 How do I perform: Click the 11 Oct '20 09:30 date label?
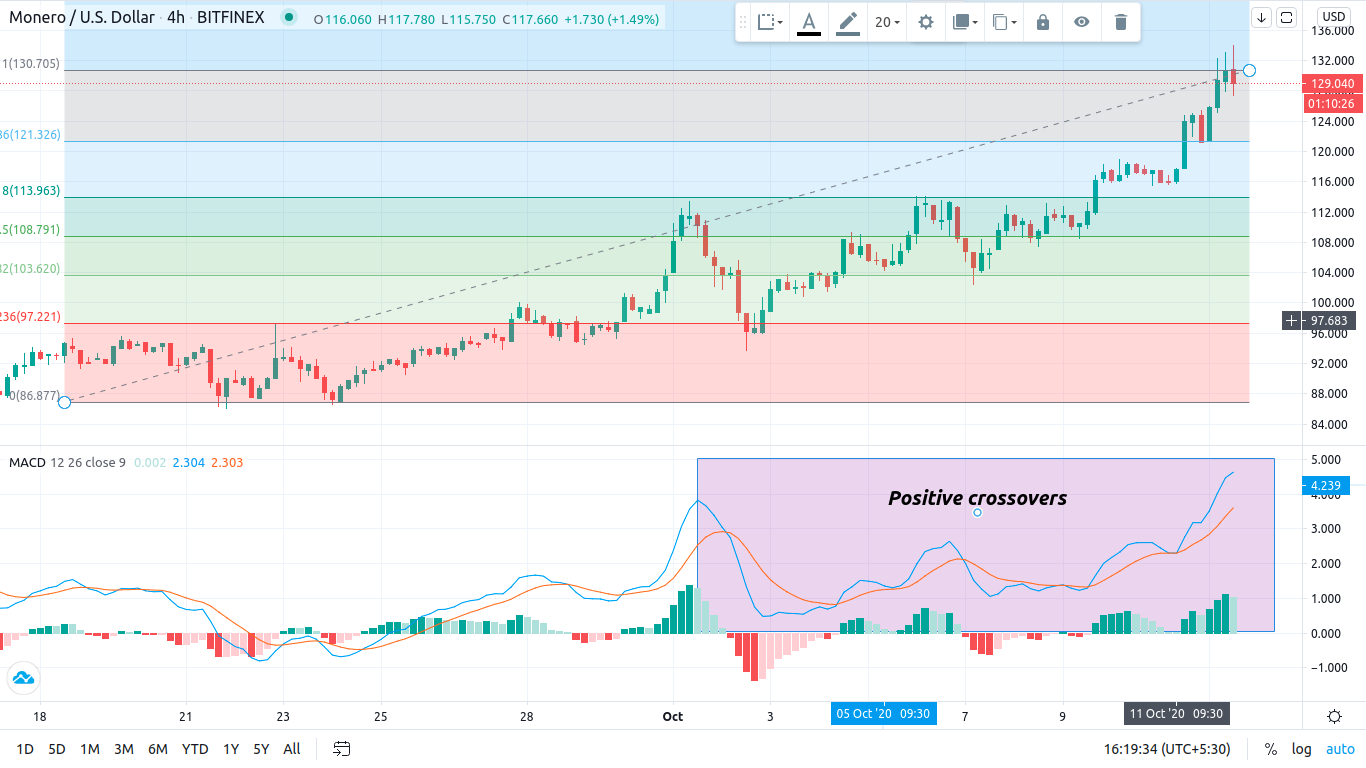click(x=1177, y=714)
